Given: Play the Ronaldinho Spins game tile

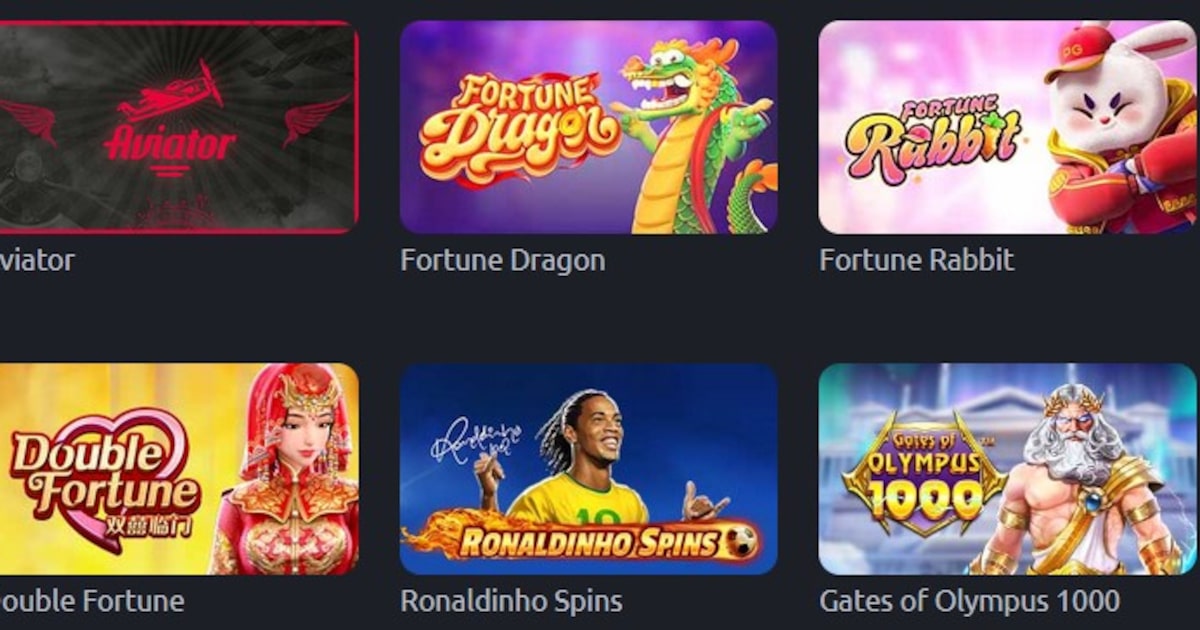Looking at the screenshot, I should click(589, 469).
